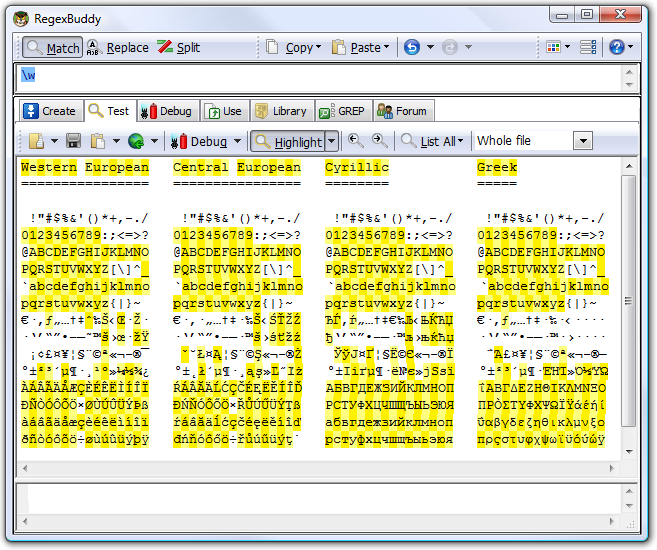
Task: Click the test text vertical scrollbar thumb
Action: 628,301
